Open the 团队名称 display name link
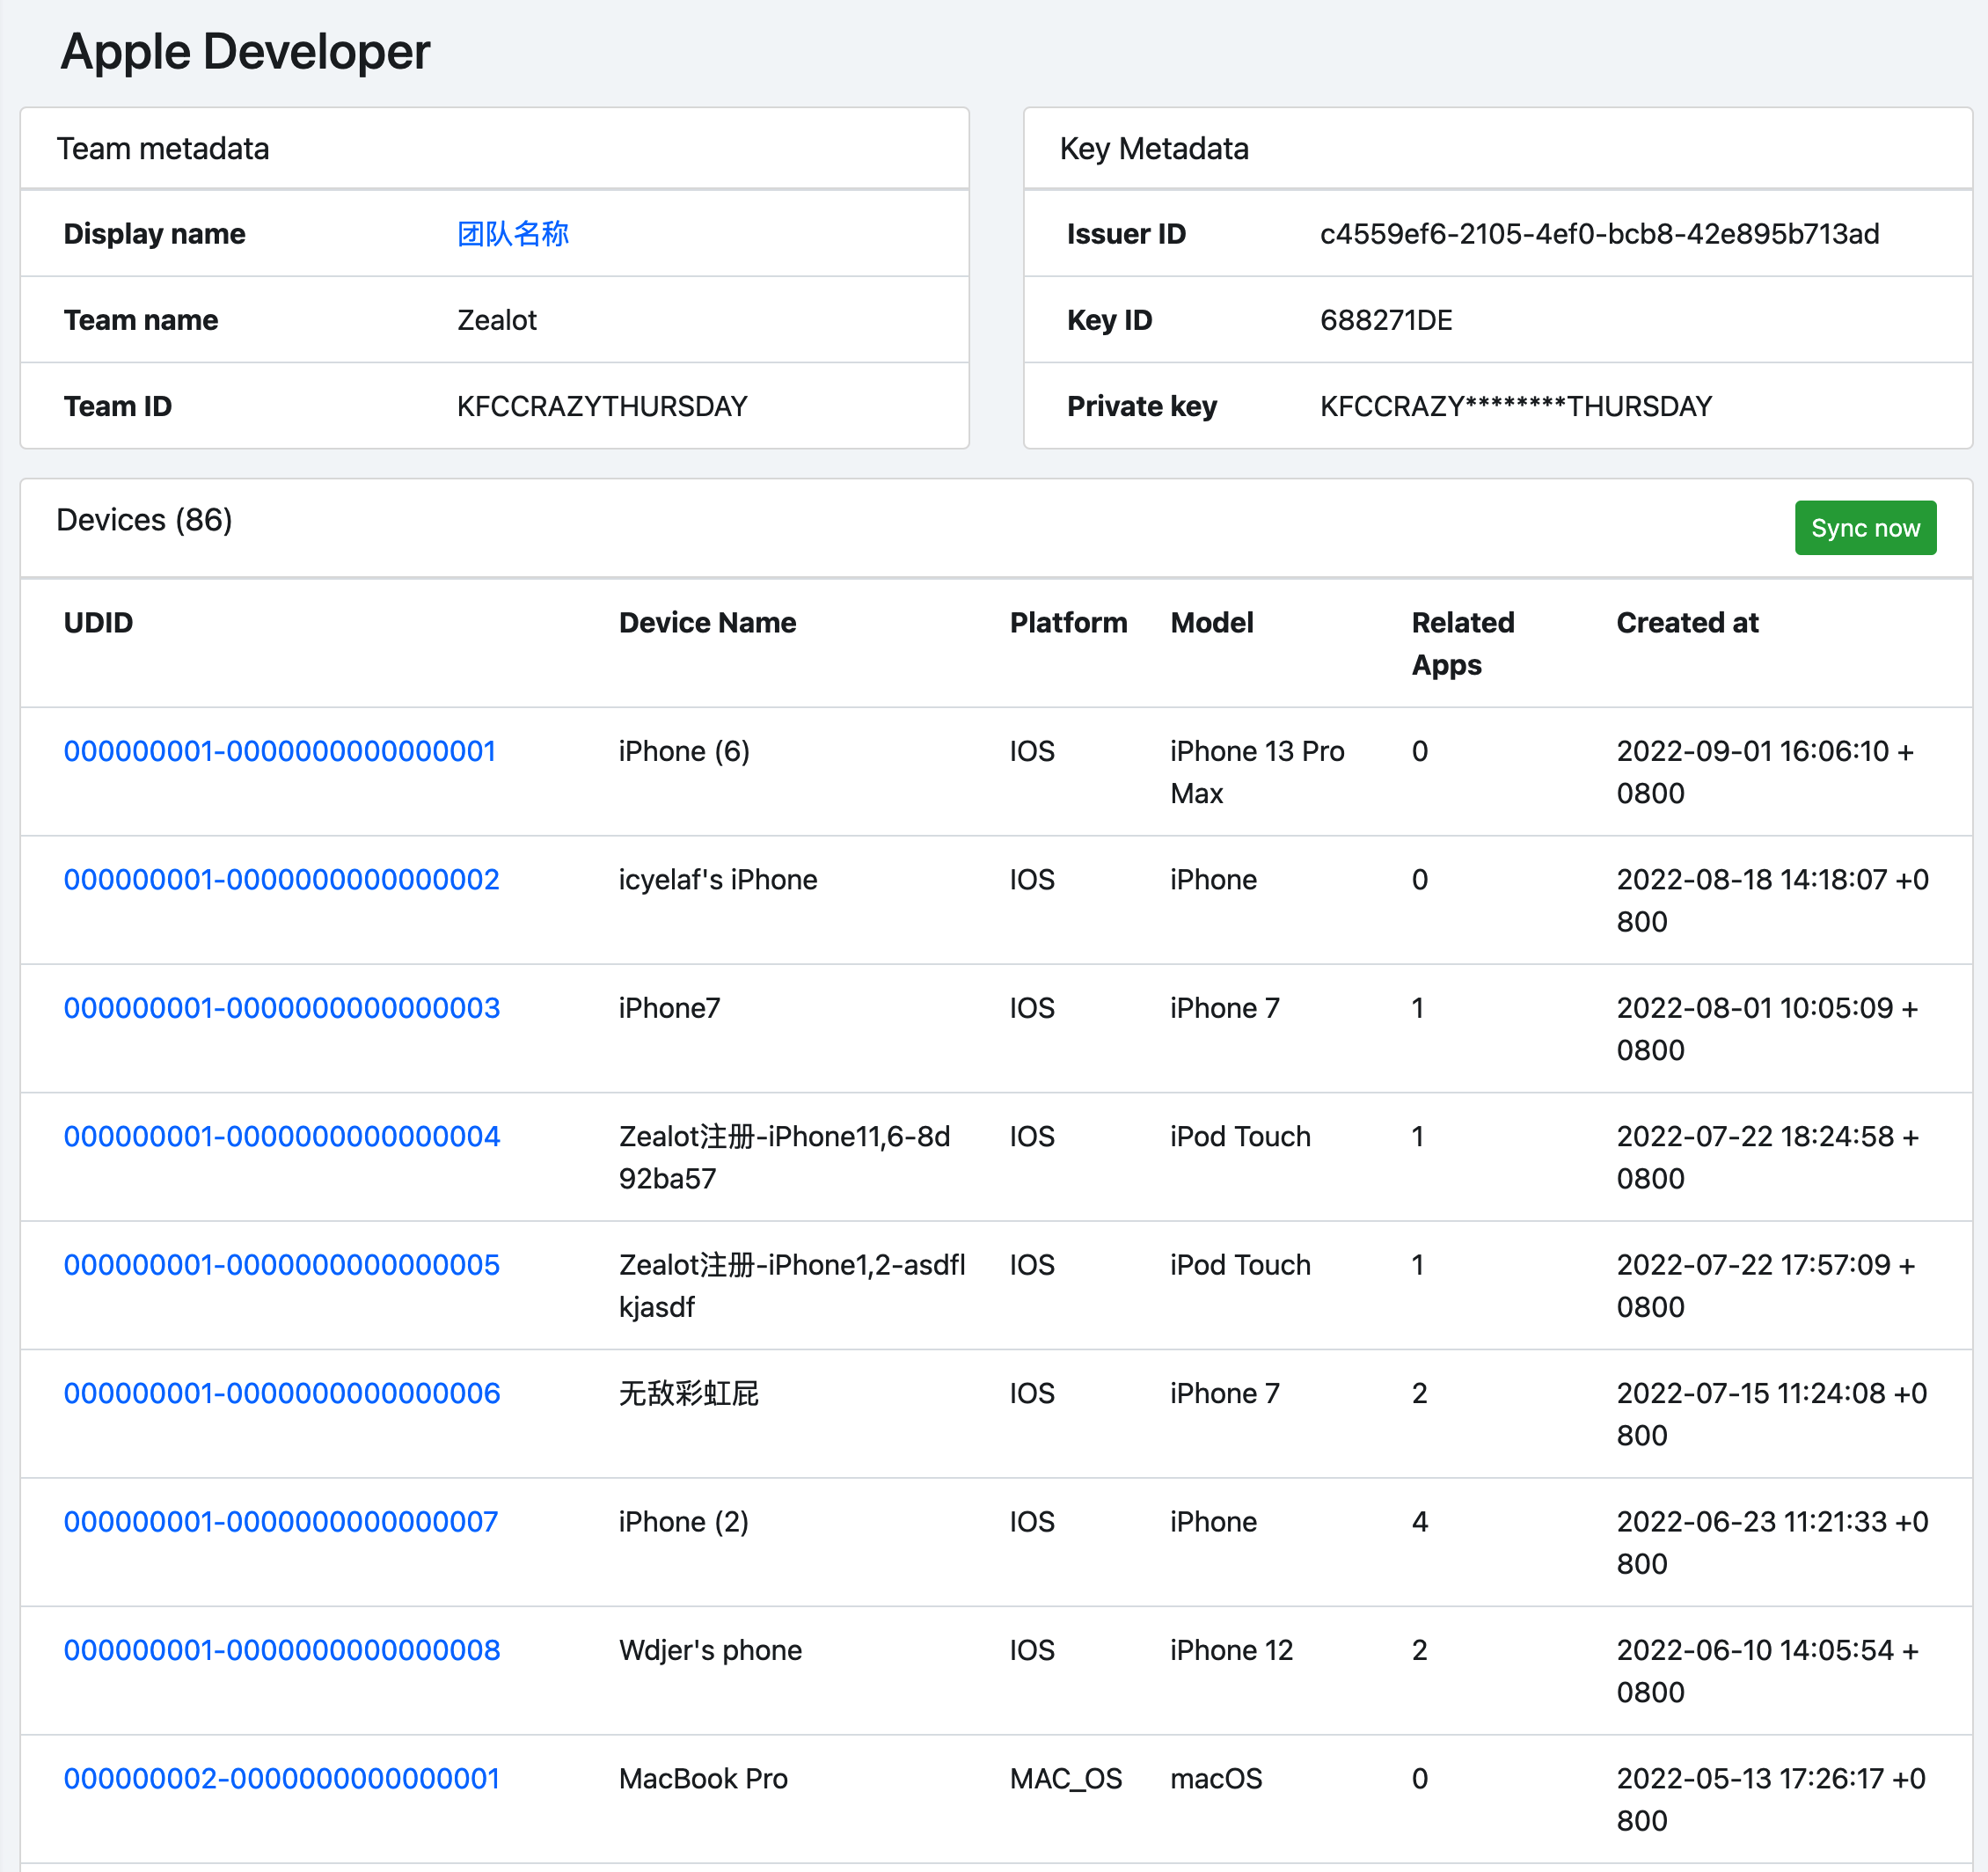This screenshot has height=1872, width=1988. click(x=513, y=234)
